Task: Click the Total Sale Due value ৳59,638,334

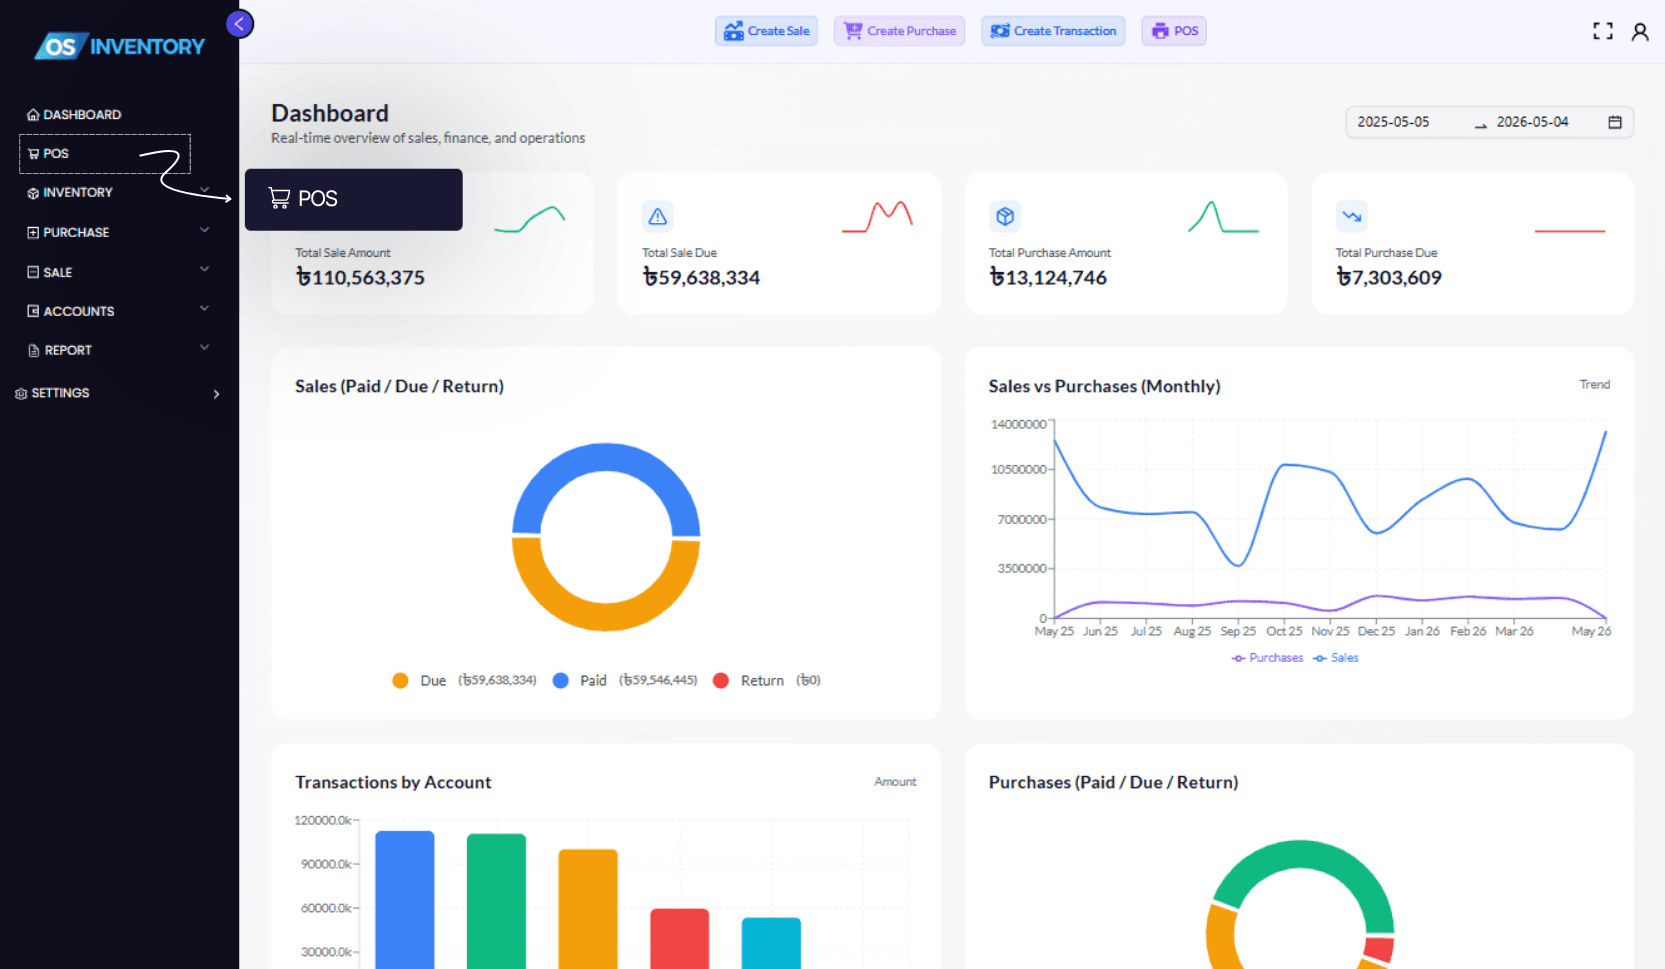Action: (701, 278)
